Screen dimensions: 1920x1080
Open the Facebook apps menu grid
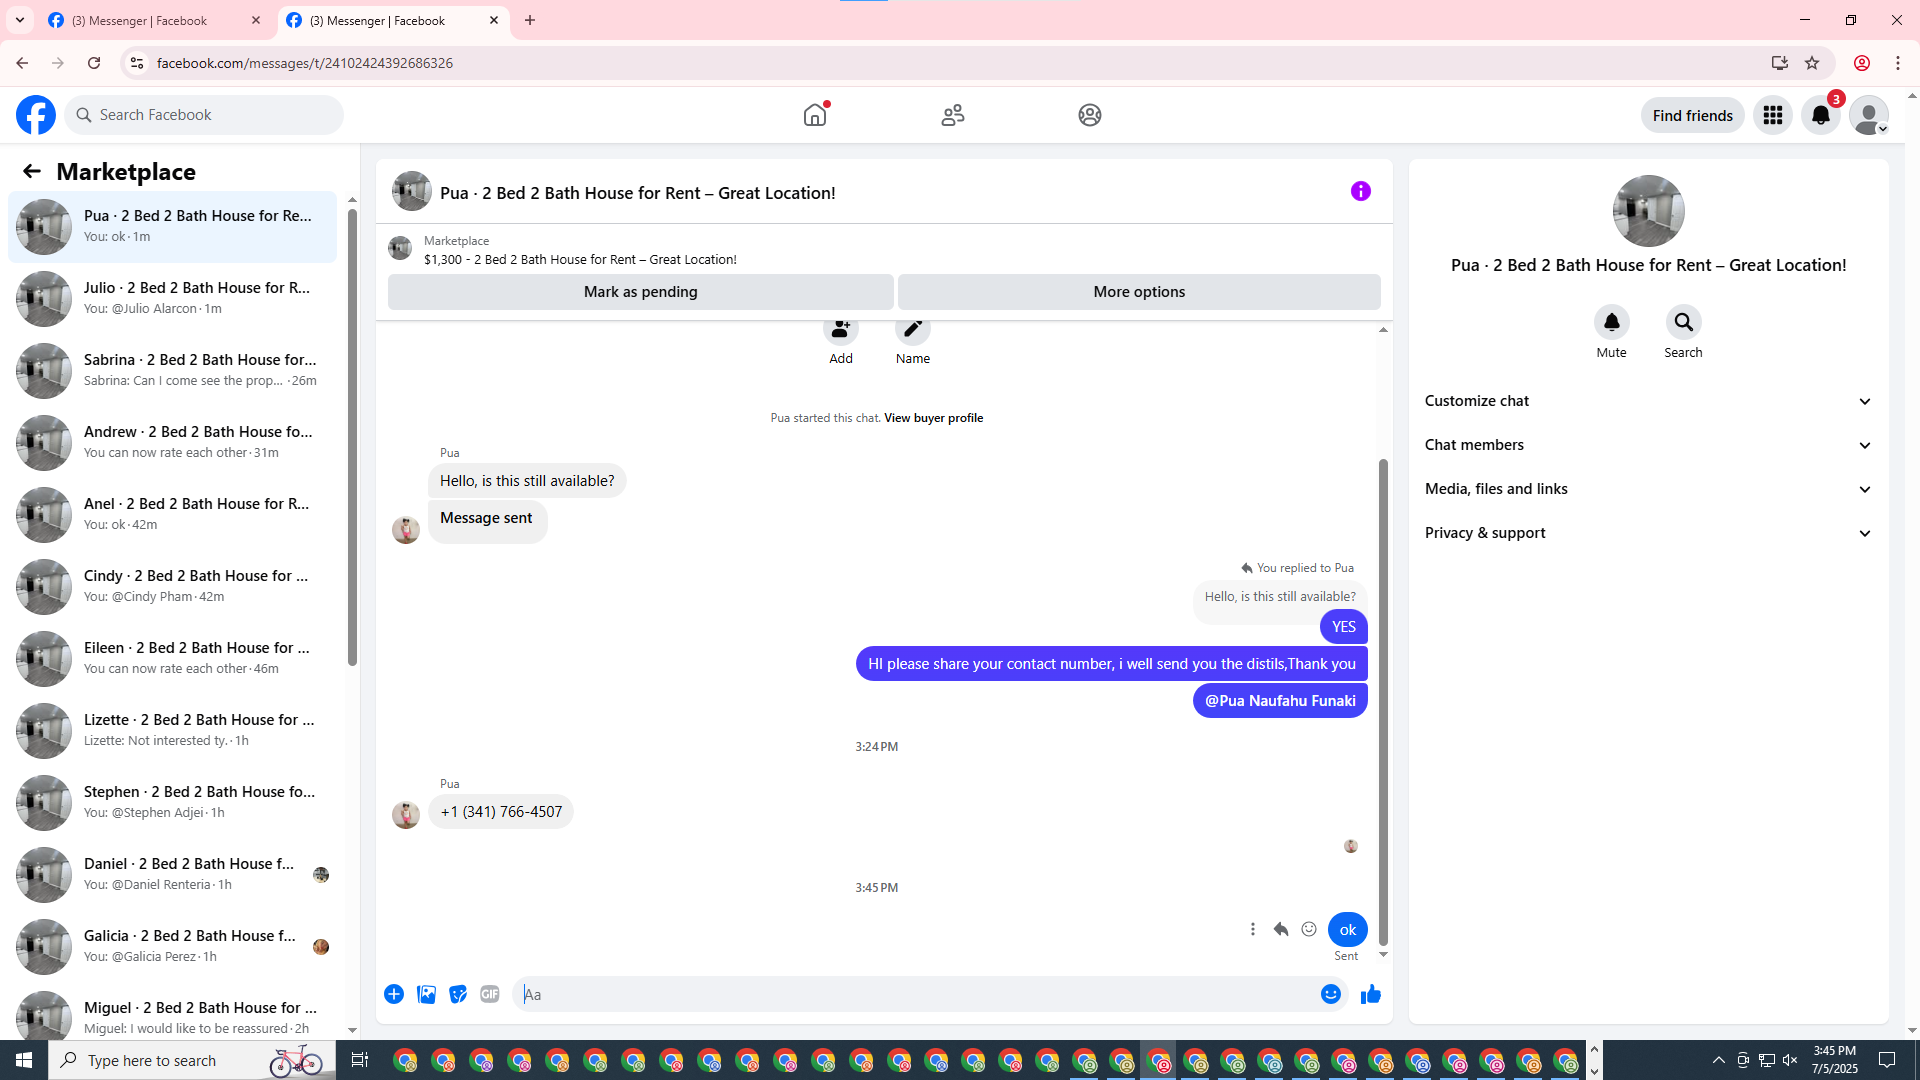[1773, 115]
